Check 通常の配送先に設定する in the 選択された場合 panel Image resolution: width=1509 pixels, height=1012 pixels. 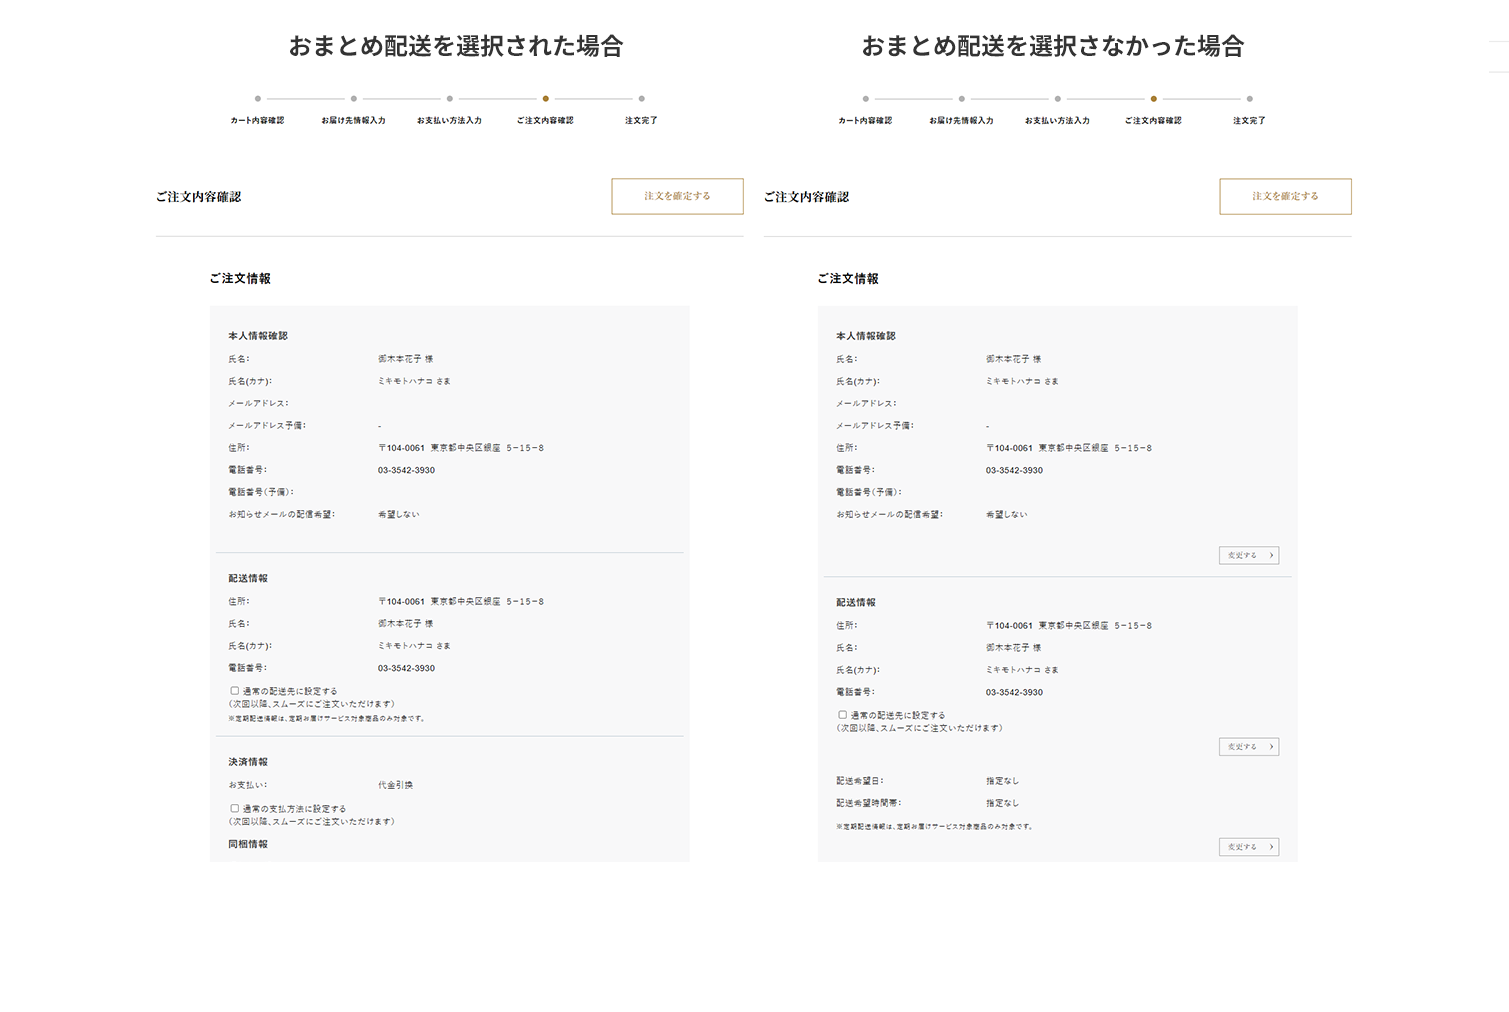click(235, 691)
